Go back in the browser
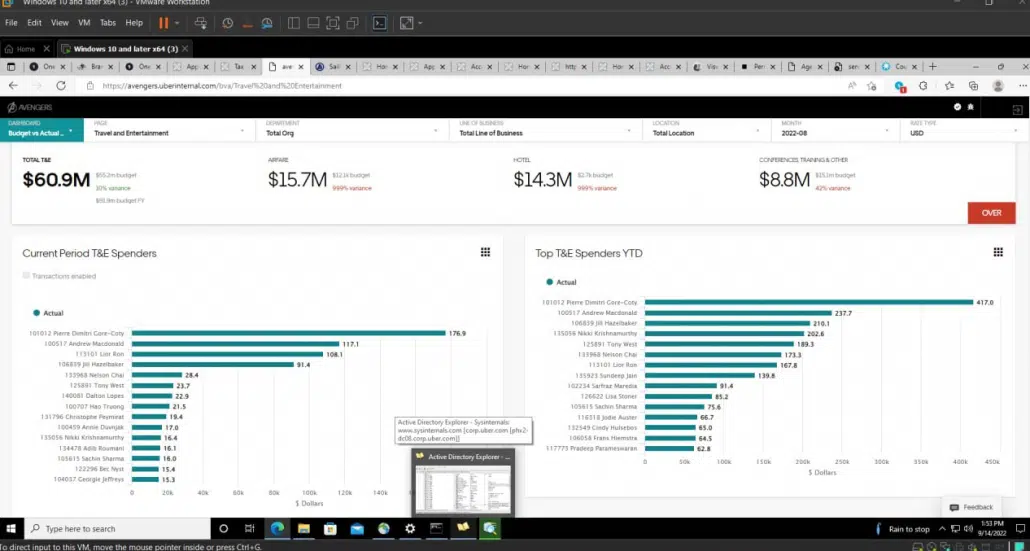 click(x=13, y=85)
